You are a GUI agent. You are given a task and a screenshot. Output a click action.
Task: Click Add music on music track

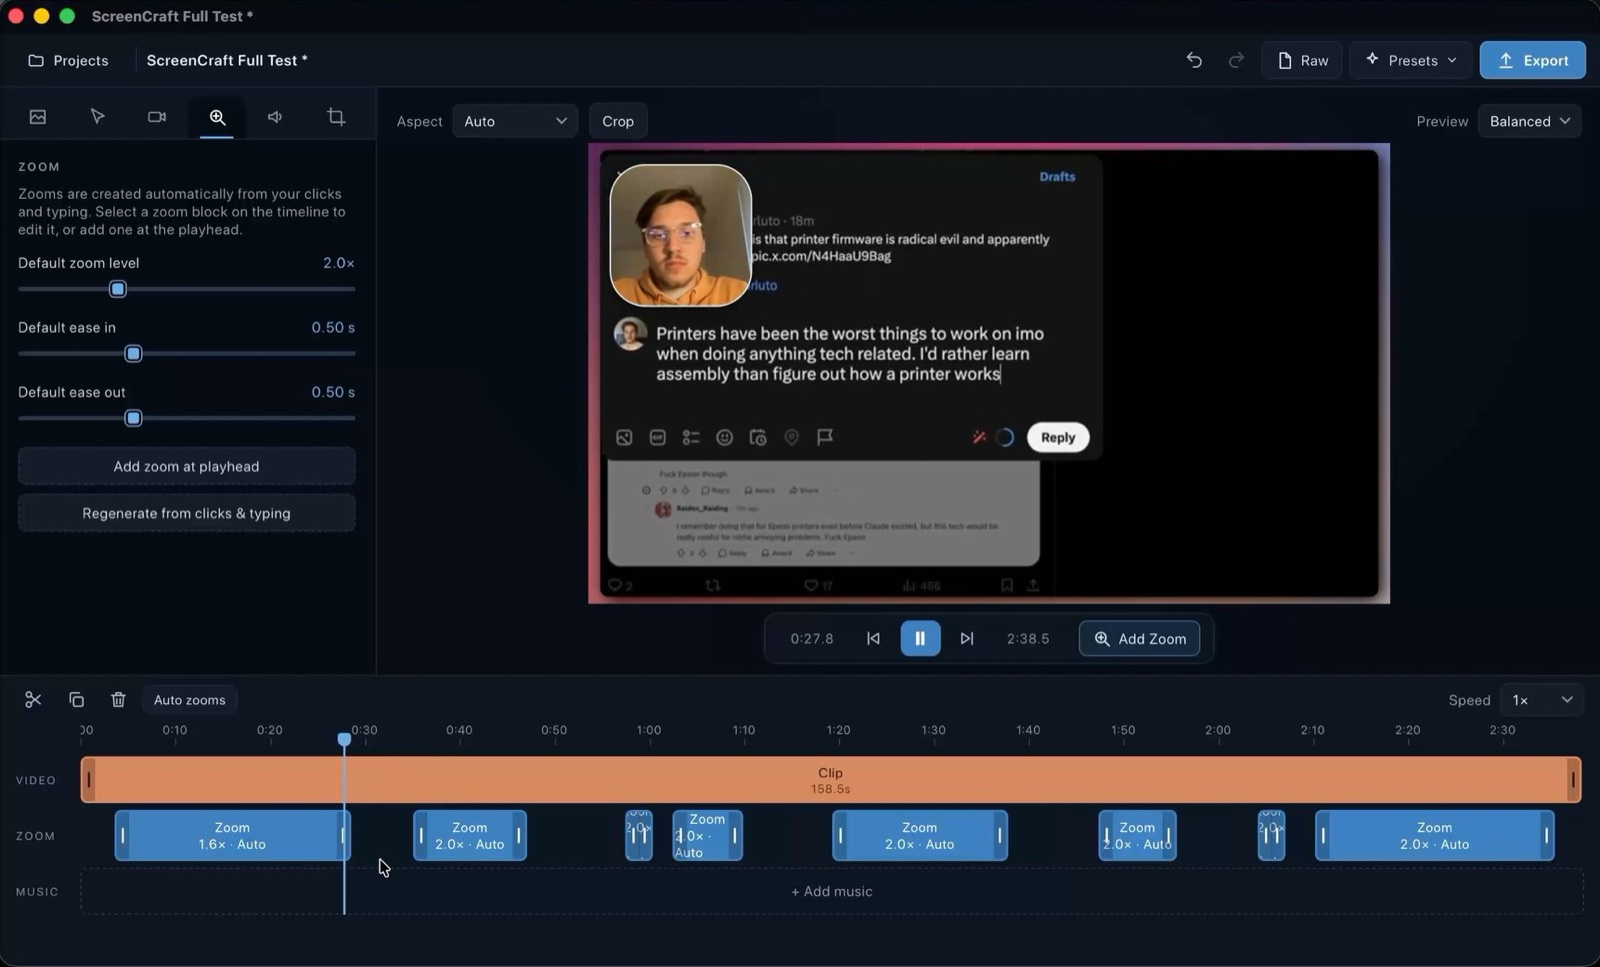tap(831, 891)
